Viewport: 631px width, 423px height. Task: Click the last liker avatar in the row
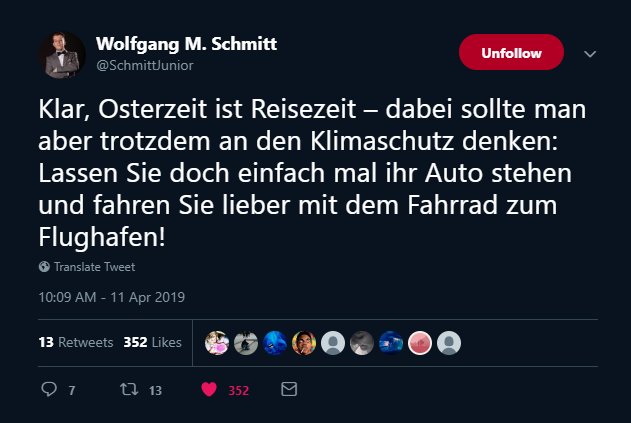(451, 343)
